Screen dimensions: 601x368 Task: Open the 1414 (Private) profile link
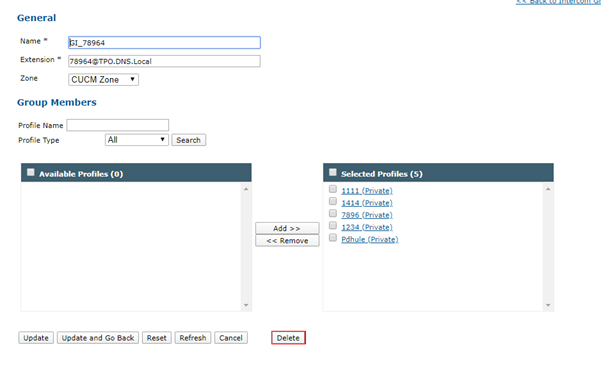pyautogui.click(x=367, y=203)
